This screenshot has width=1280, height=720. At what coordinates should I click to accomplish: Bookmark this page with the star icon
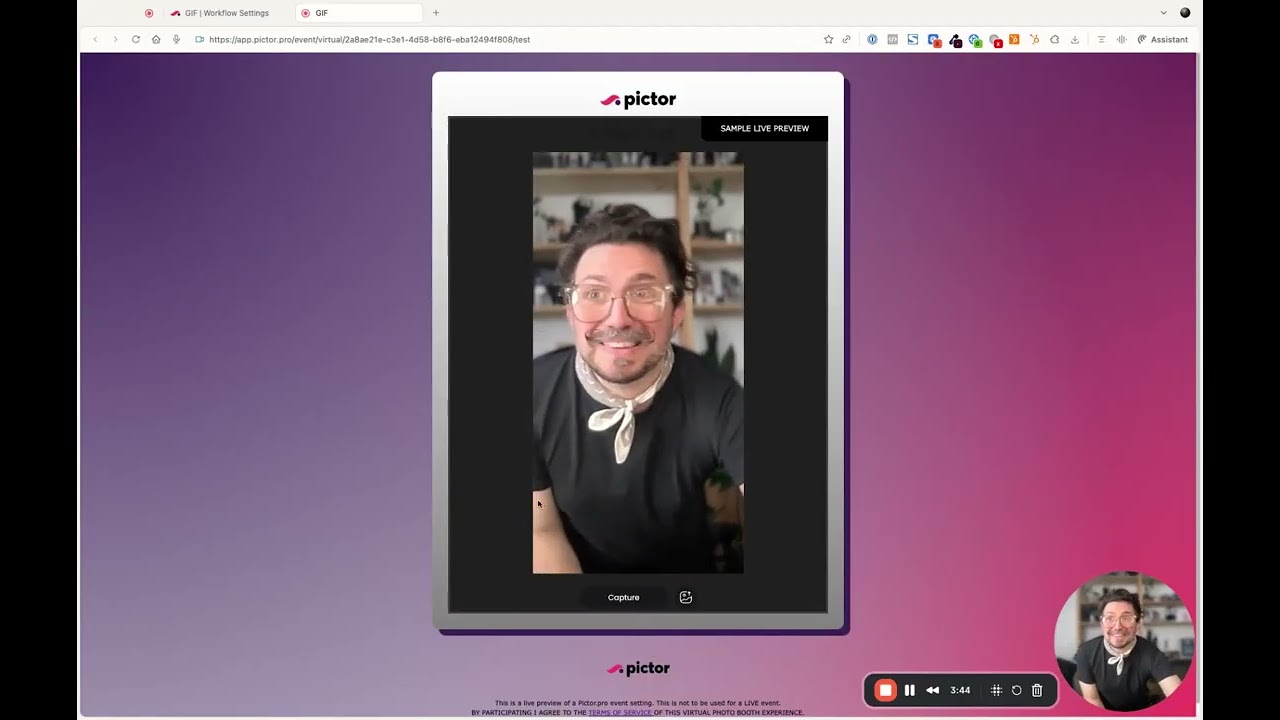click(828, 40)
